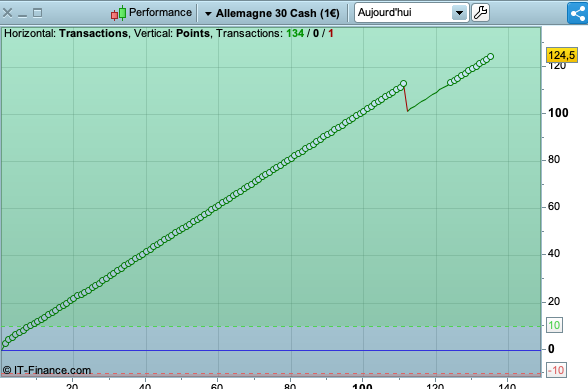Click the green 134 winning transactions count
This screenshot has width=588, height=389.
(x=295, y=33)
